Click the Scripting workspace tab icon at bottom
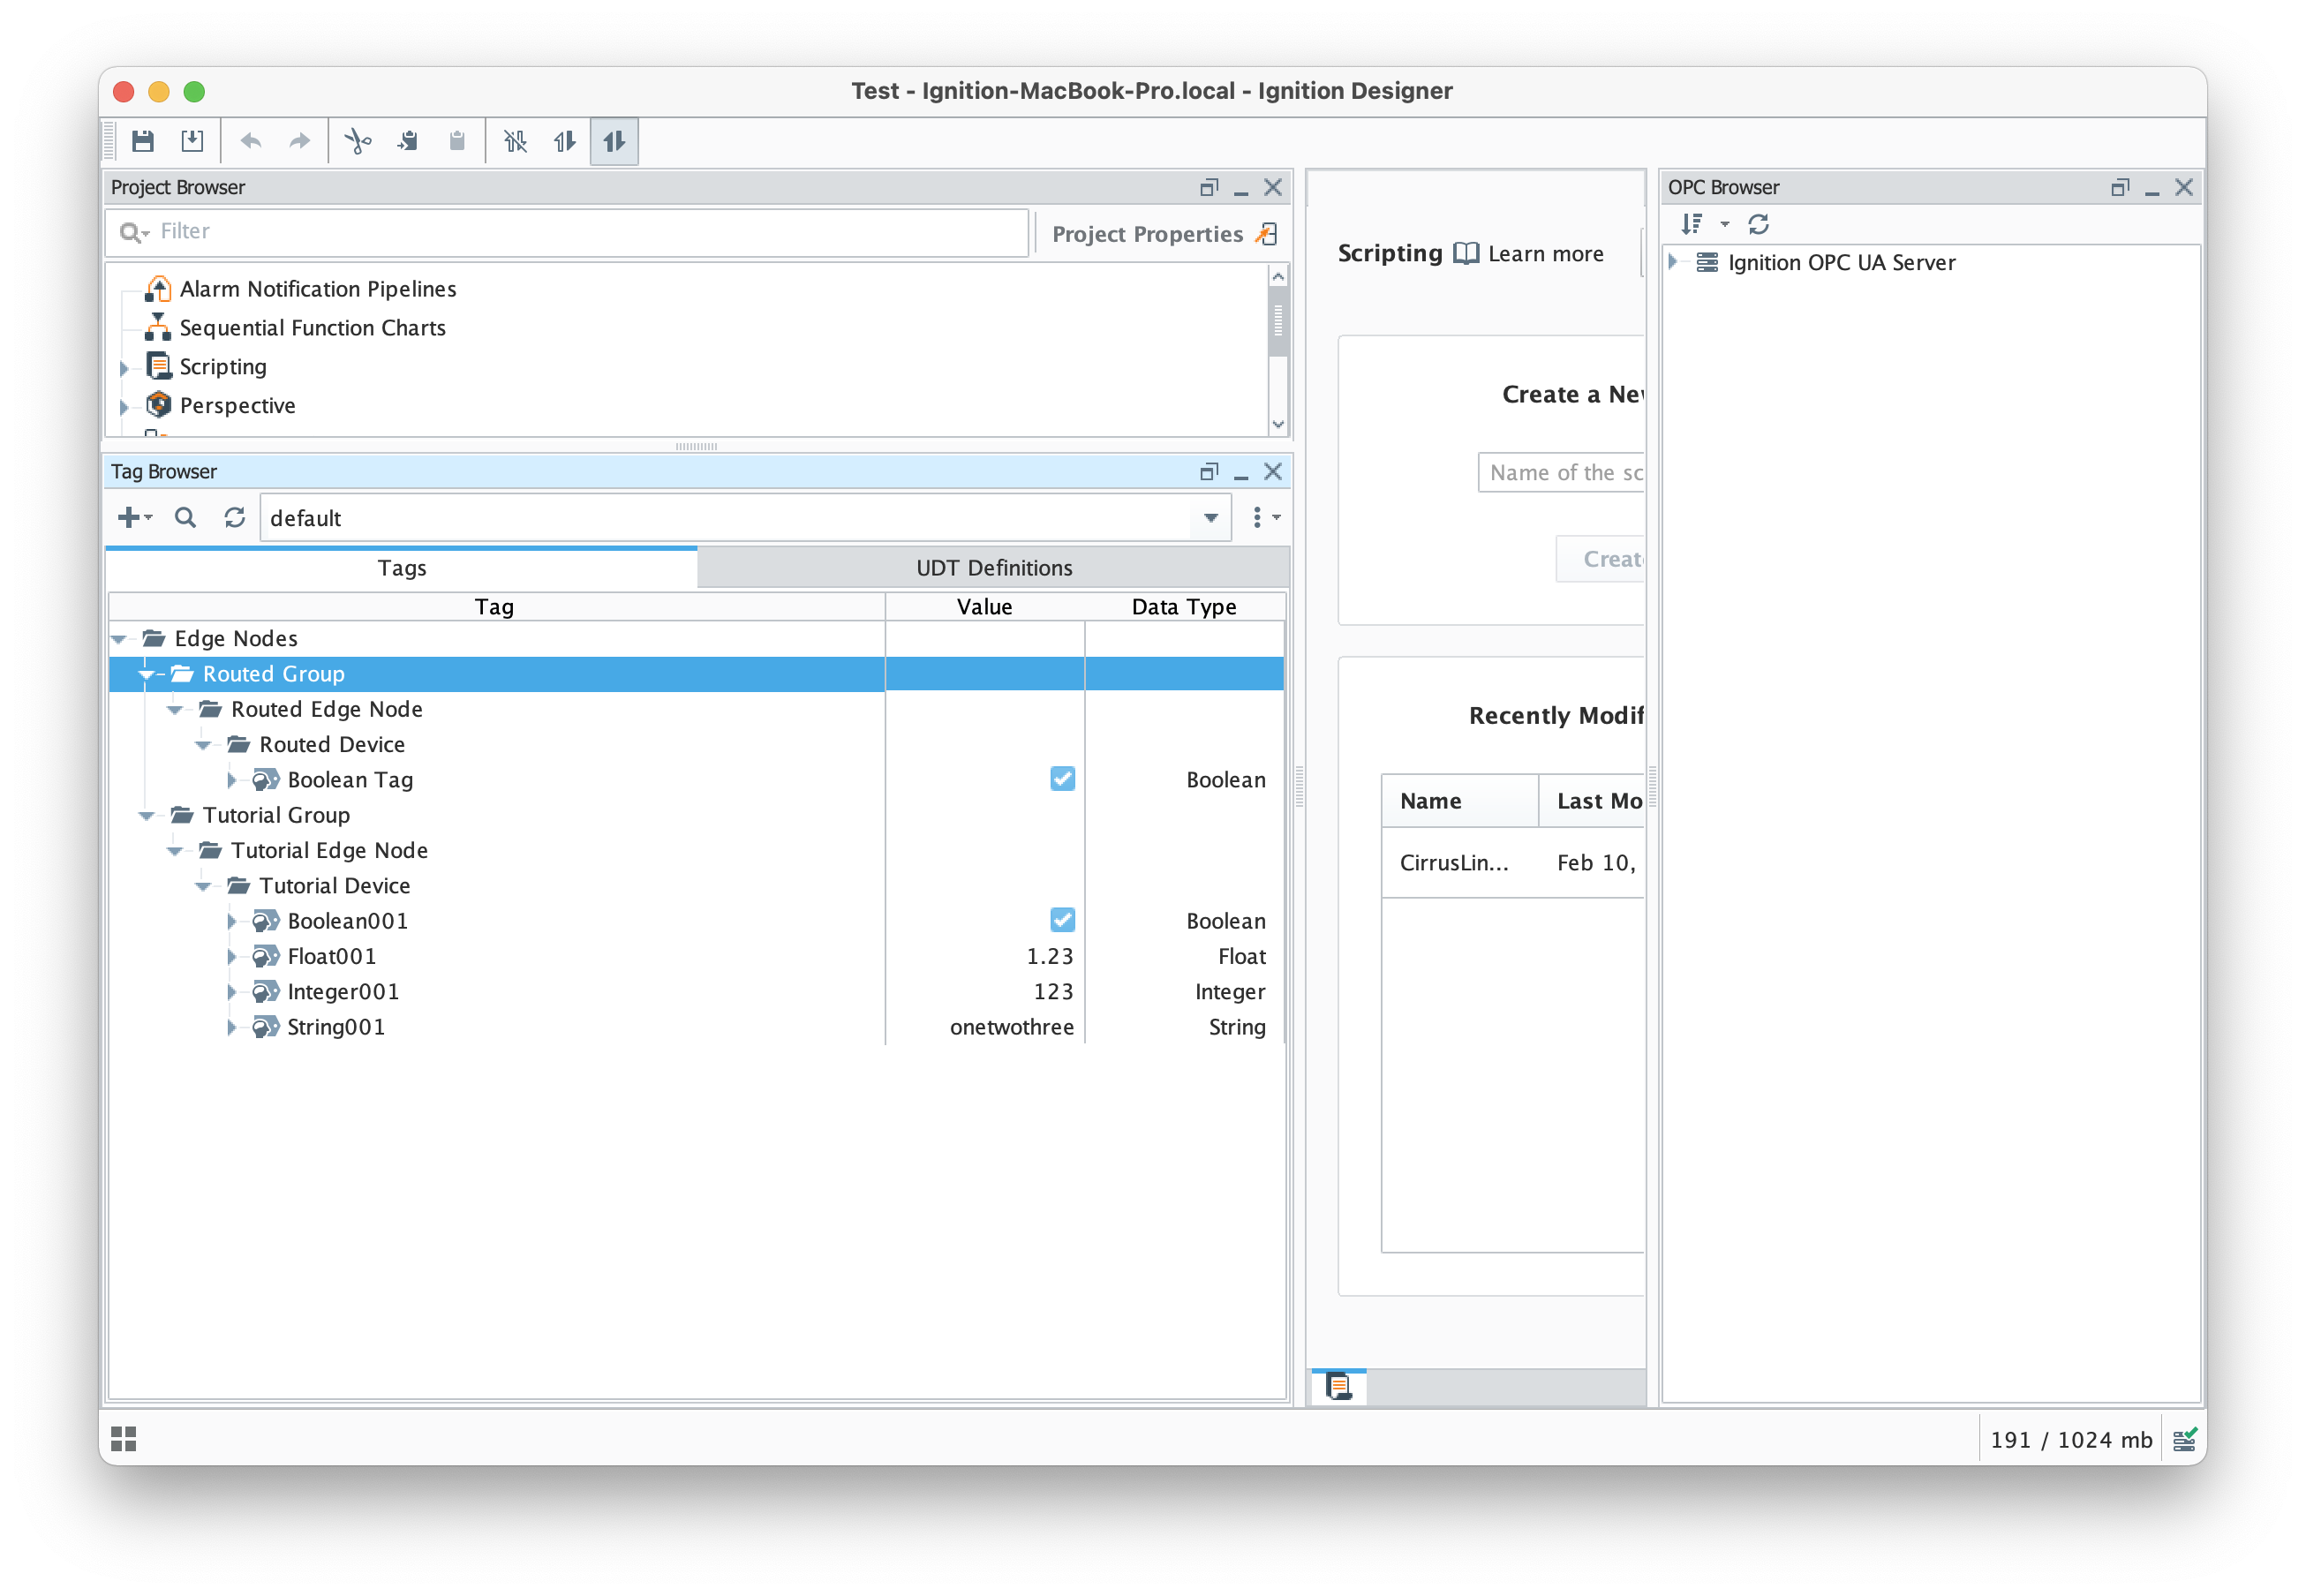The width and height of the screenshot is (2306, 1596). click(1338, 1386)
